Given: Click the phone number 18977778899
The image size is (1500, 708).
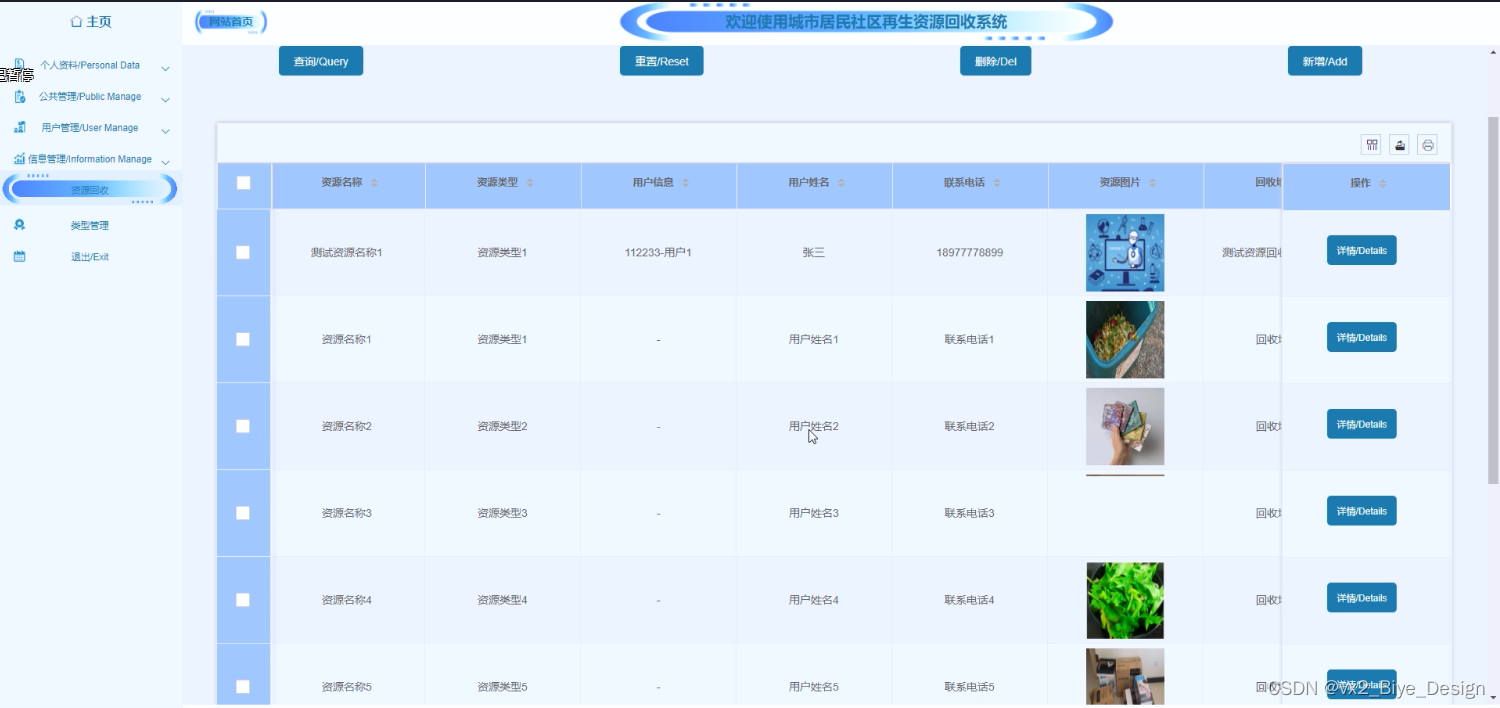Looking at the screenshot, I should (970, 252).
